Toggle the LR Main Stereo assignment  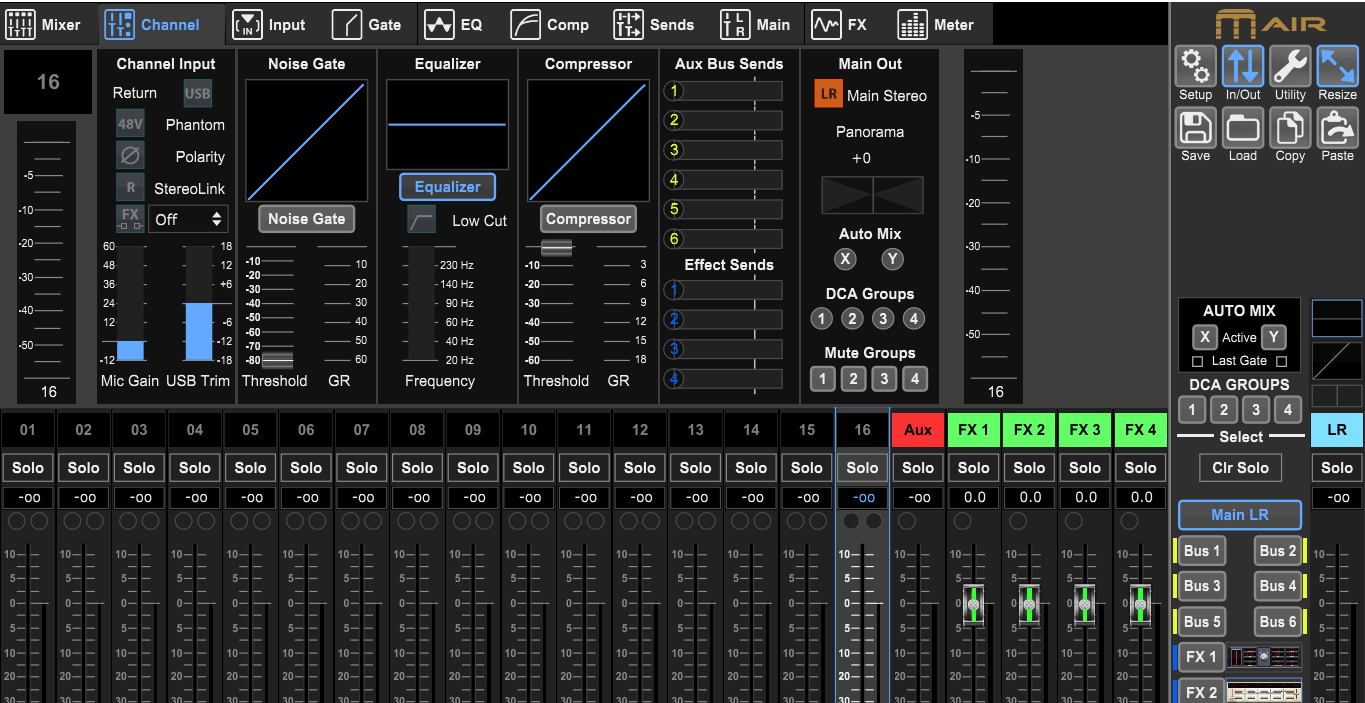828,95
